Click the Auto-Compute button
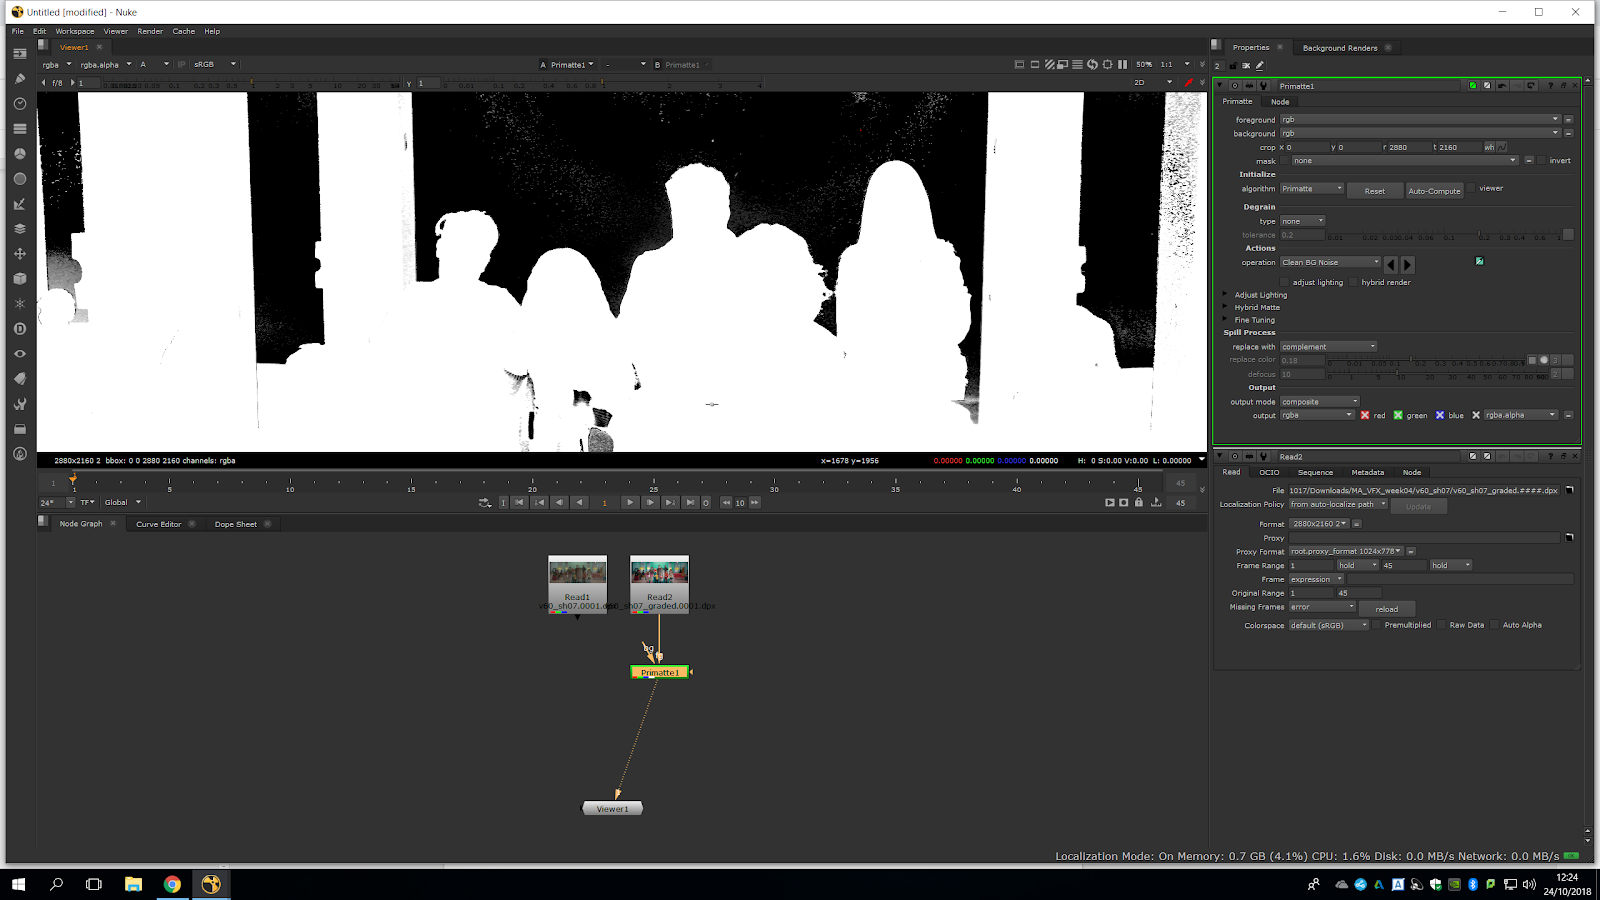1600x900 pixels. 1434,191
